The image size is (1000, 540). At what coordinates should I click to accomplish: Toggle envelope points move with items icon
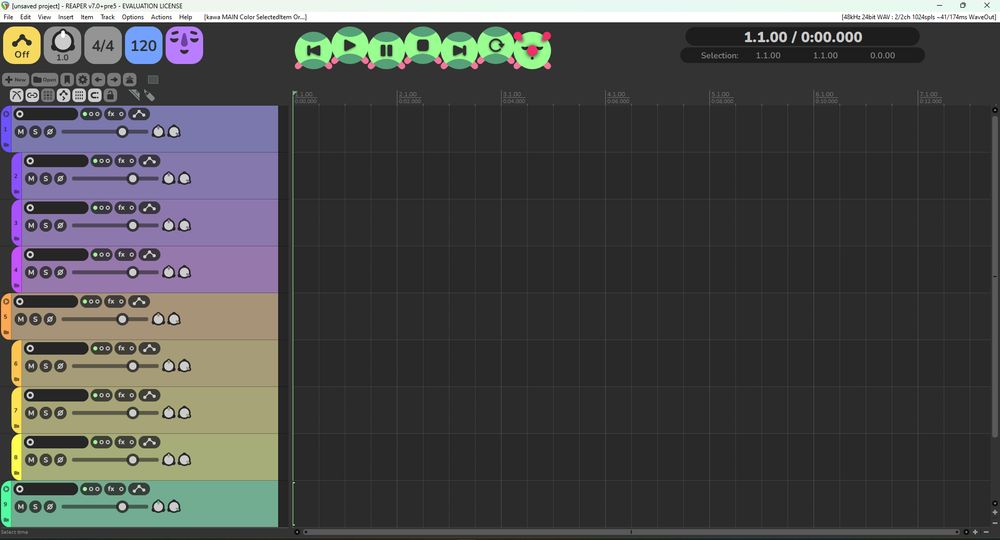(63, 96)
